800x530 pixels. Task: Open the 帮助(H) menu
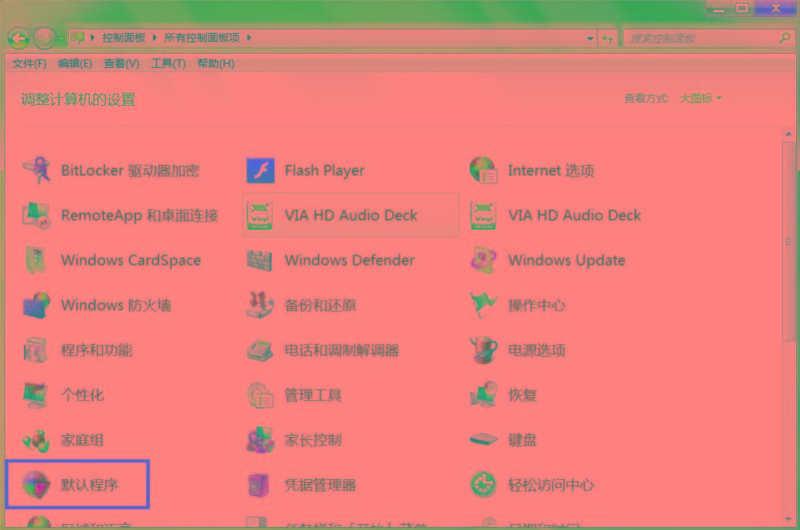click(x=216, y=64)
